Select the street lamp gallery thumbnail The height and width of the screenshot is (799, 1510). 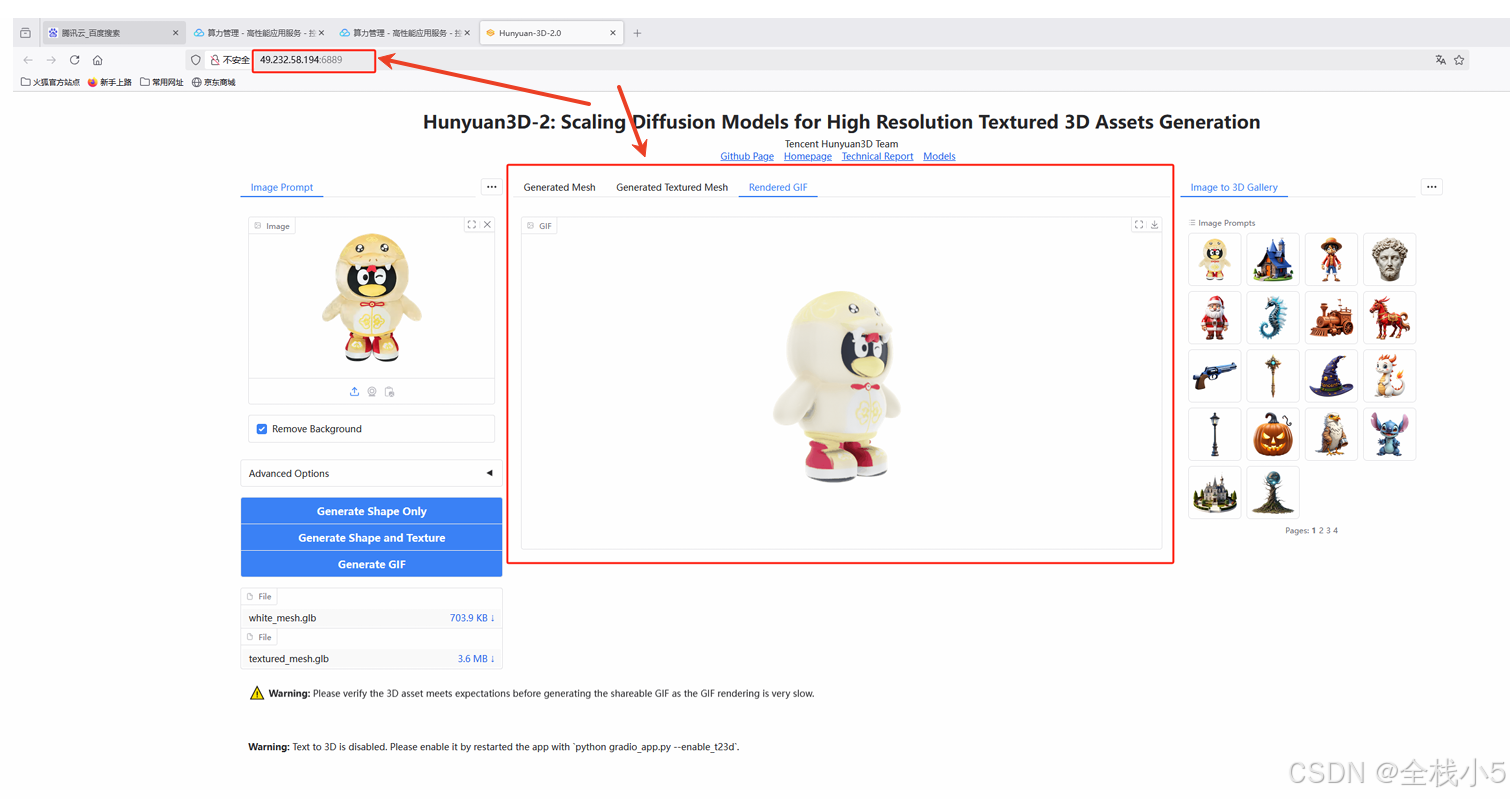tap(1215, 434)
